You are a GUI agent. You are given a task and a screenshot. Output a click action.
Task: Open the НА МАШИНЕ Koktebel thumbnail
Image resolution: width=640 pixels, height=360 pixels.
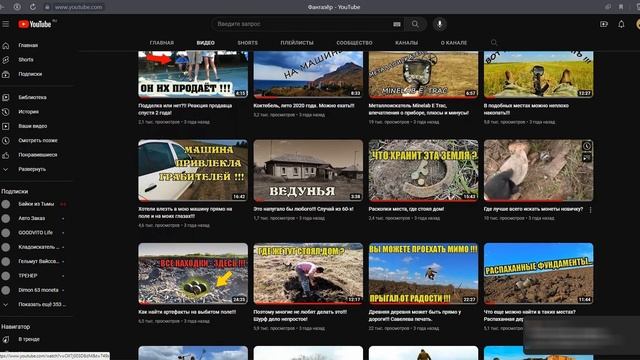308,75
